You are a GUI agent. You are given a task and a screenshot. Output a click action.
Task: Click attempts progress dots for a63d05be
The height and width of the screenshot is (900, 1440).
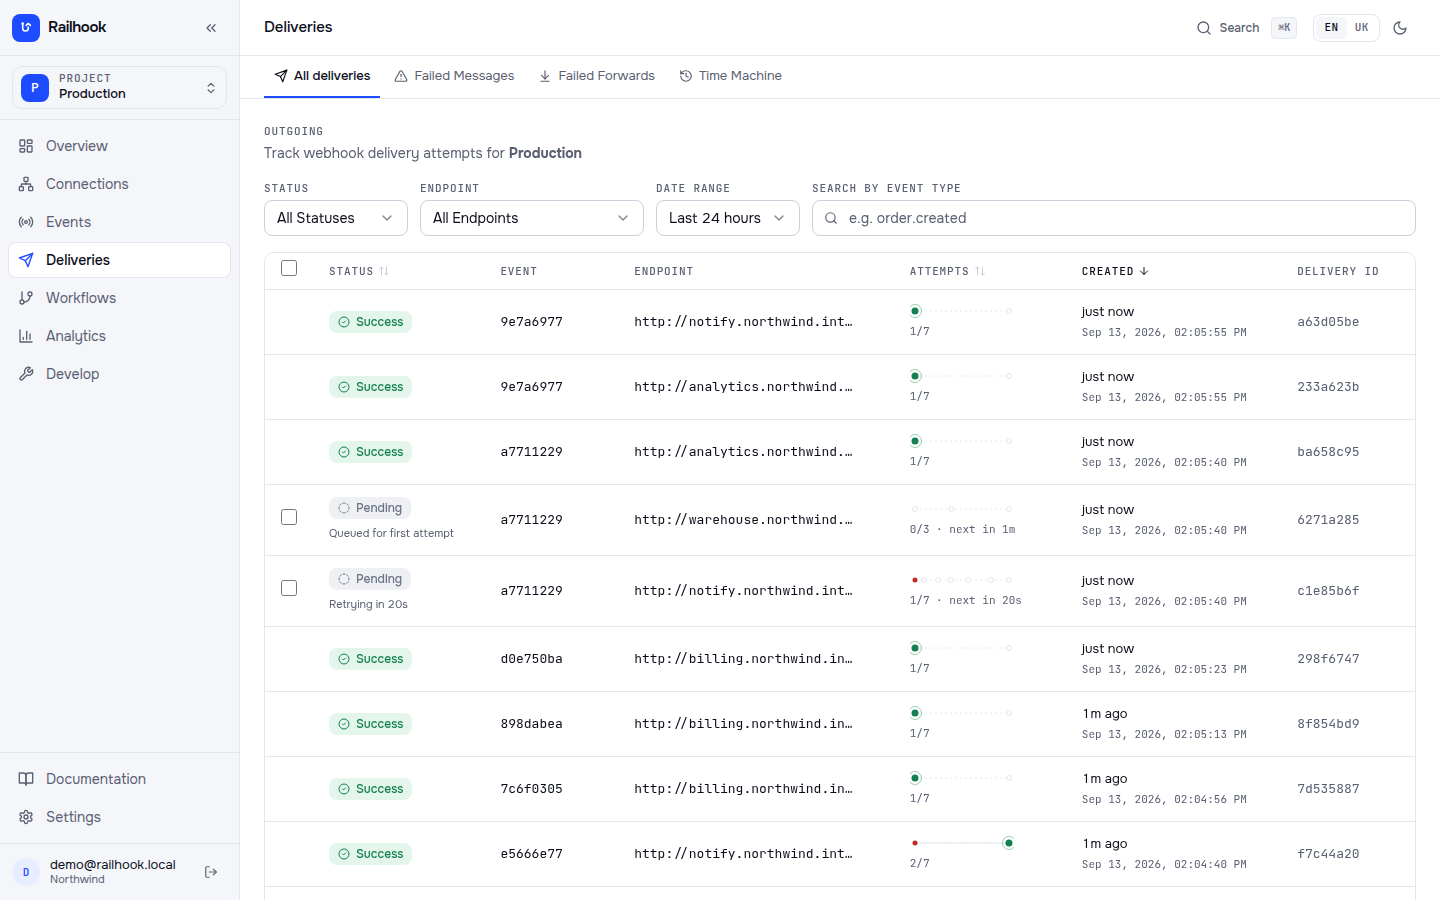coord(961,311)
